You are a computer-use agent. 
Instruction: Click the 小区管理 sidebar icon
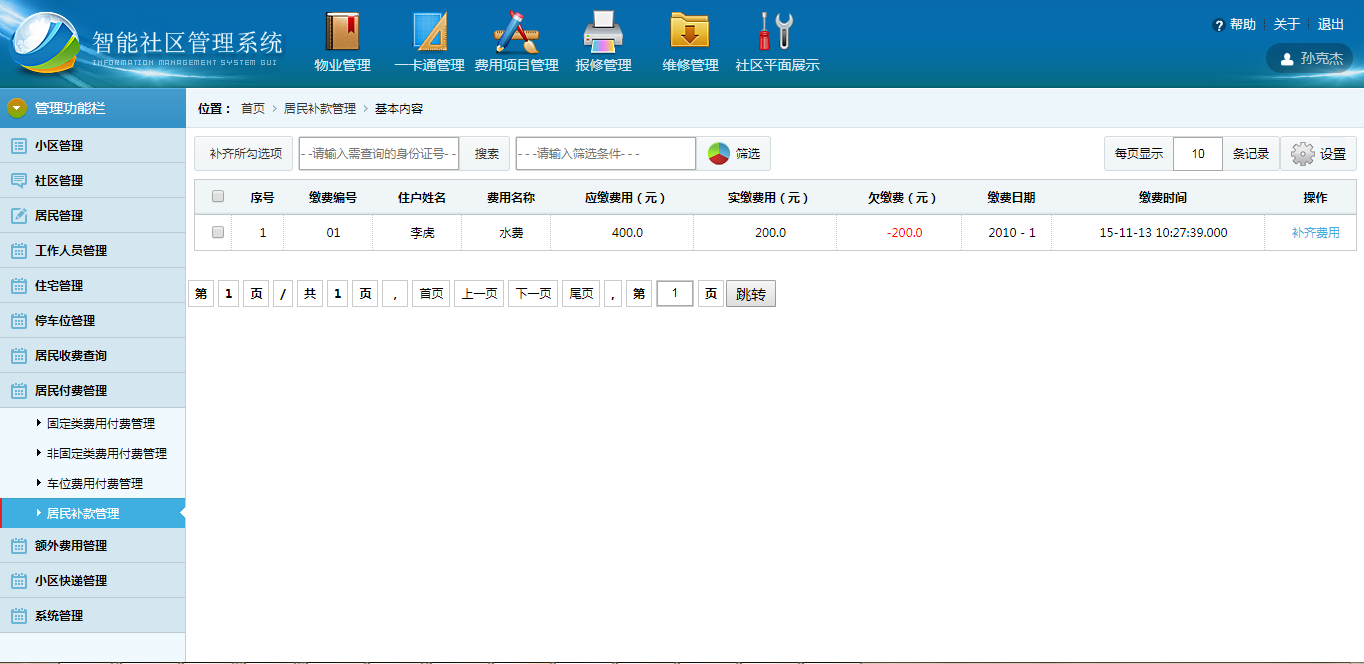(18, 146)
